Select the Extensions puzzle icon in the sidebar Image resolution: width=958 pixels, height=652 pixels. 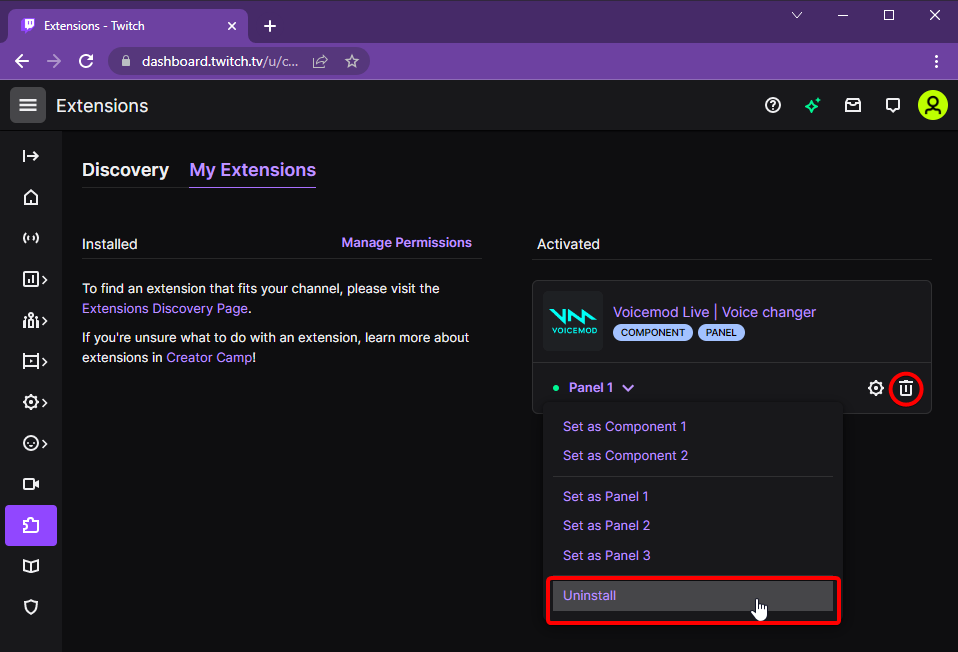coord(31,526)
